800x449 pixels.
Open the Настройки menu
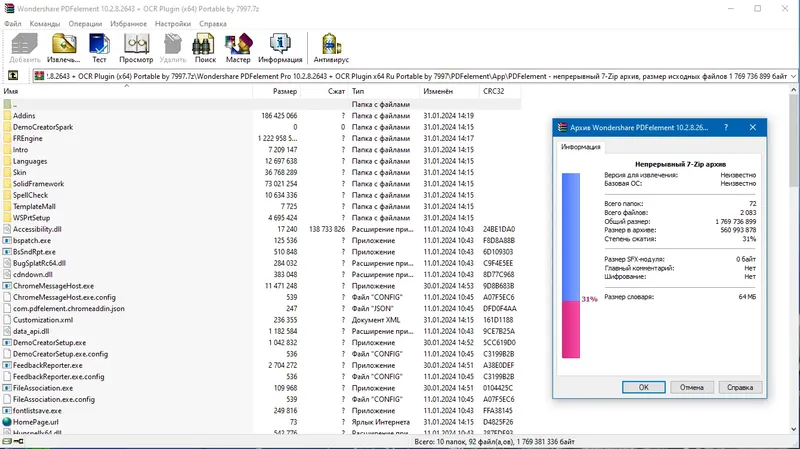(173, 23)
